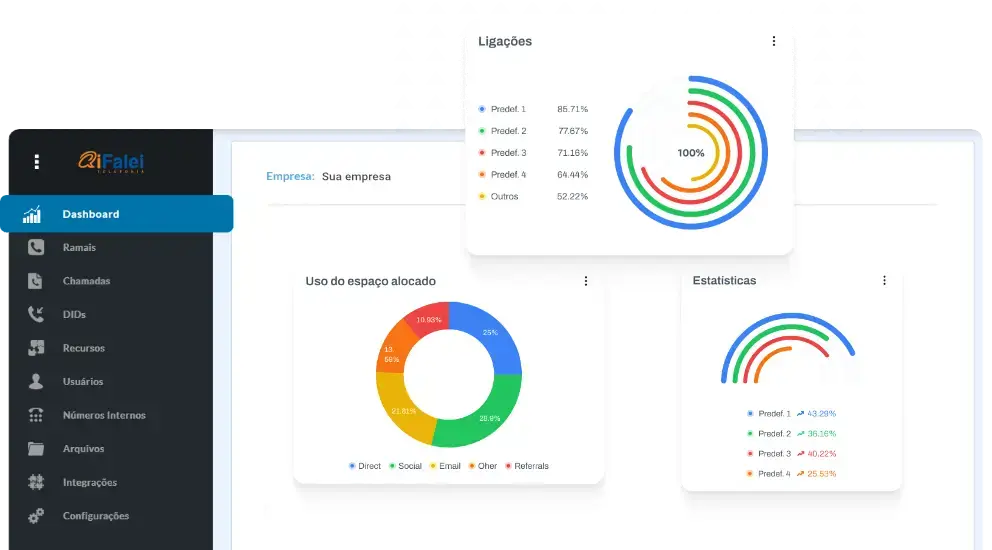Toggle Predef. 4 legend in Ligações

click(502, 175)
